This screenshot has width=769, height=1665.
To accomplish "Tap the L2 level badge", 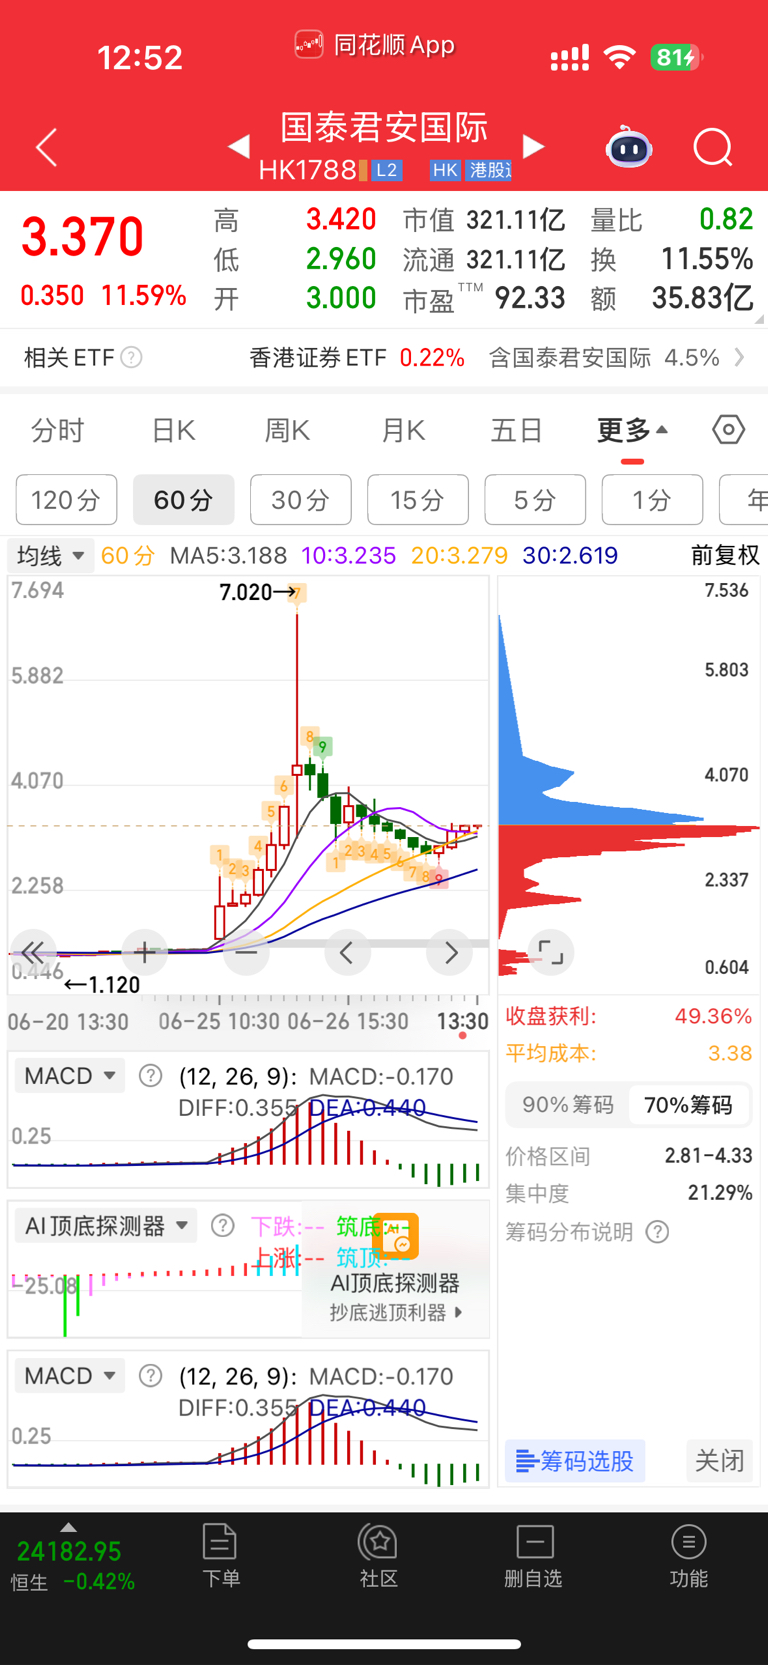I will click(387, 171).
